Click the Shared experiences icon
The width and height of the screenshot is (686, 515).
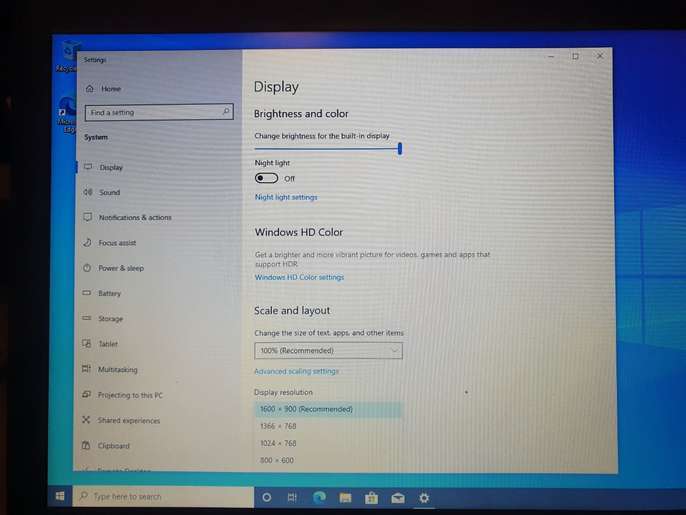[86, 420]
